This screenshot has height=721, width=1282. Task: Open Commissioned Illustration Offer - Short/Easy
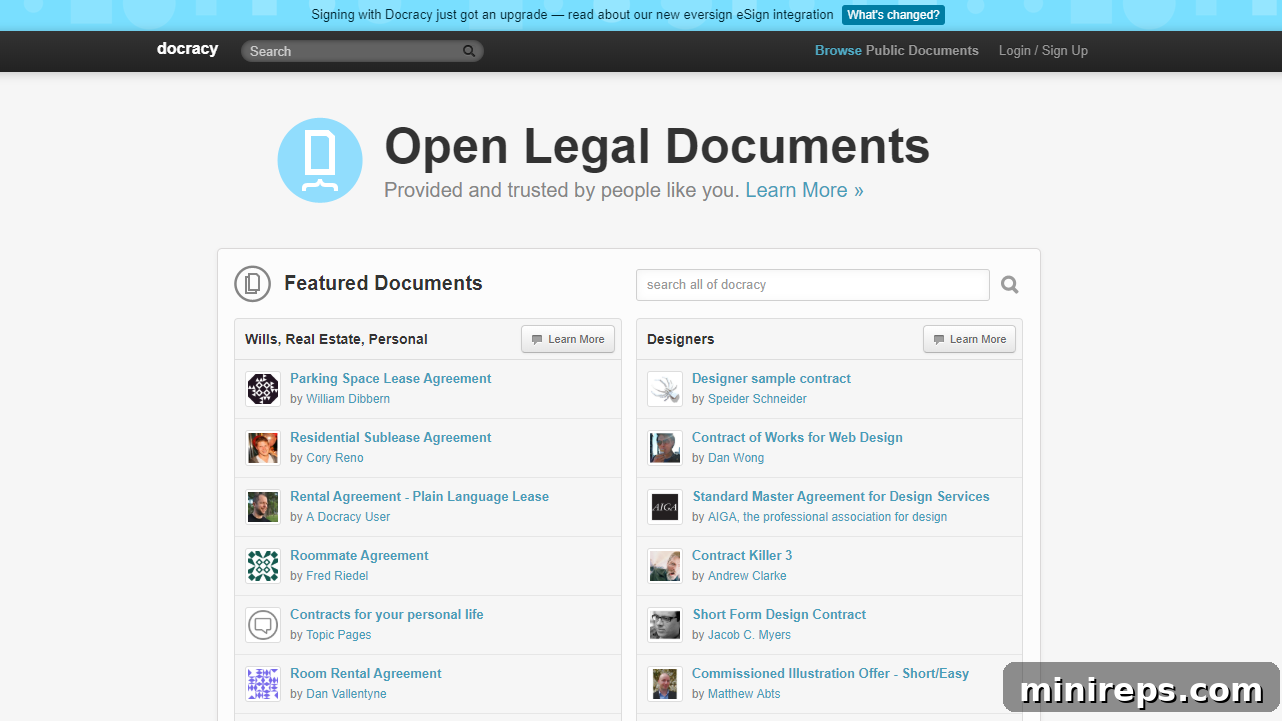click(x=830, y=673)
